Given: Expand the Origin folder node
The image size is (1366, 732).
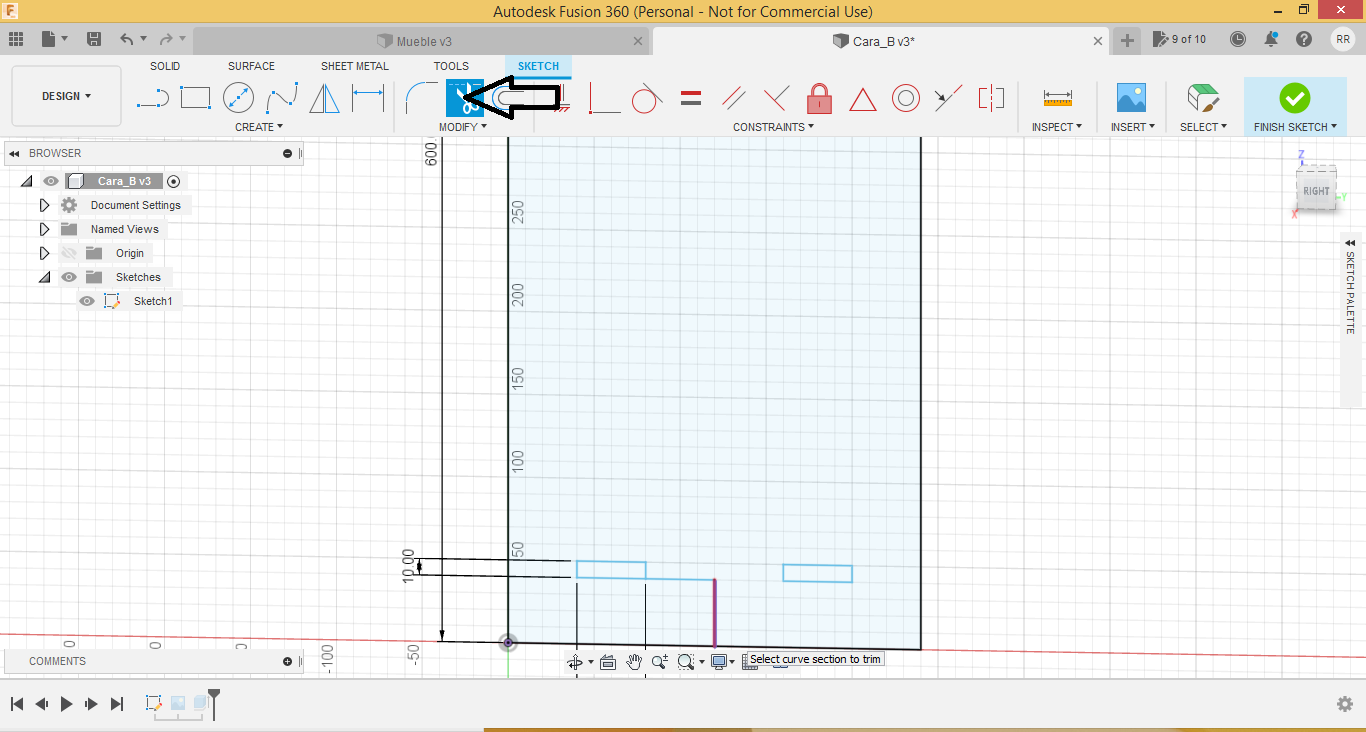Looking at the screenshot, I should (44, 253).
